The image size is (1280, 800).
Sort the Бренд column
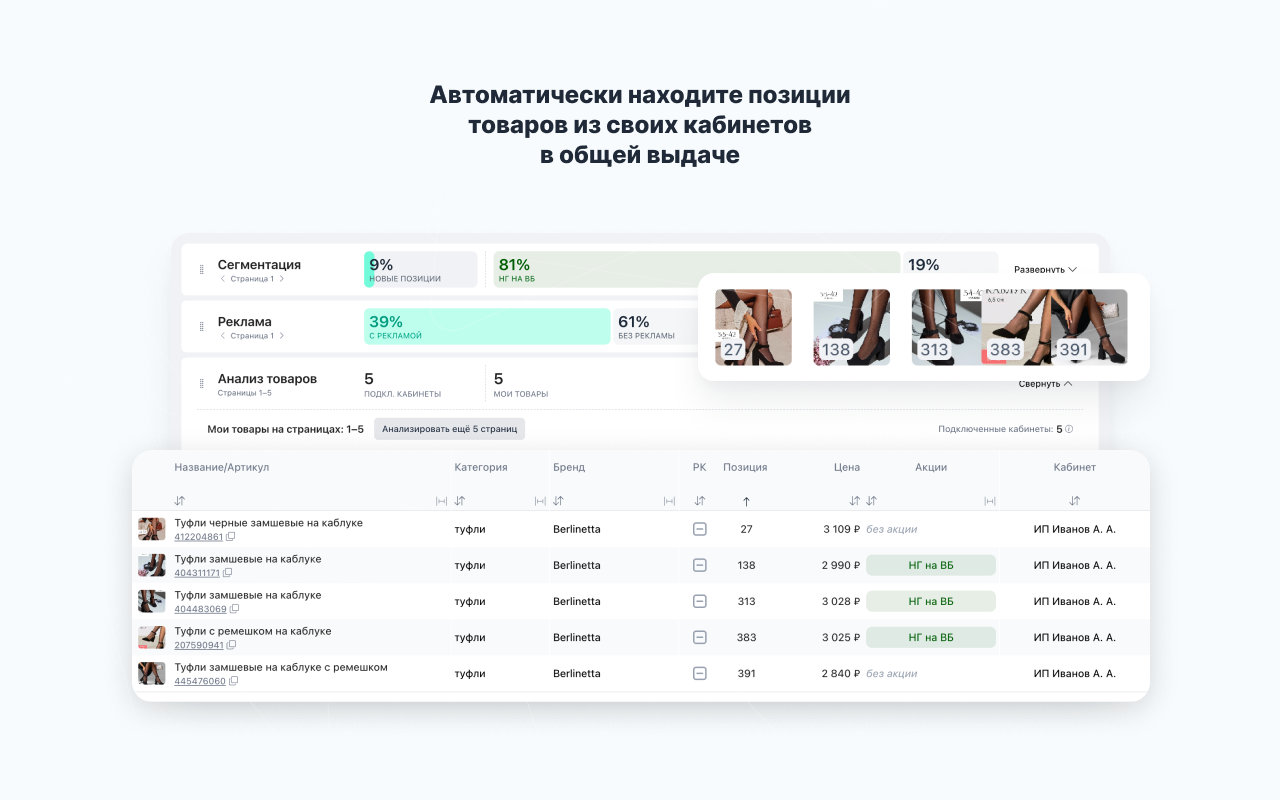[558, 500]
